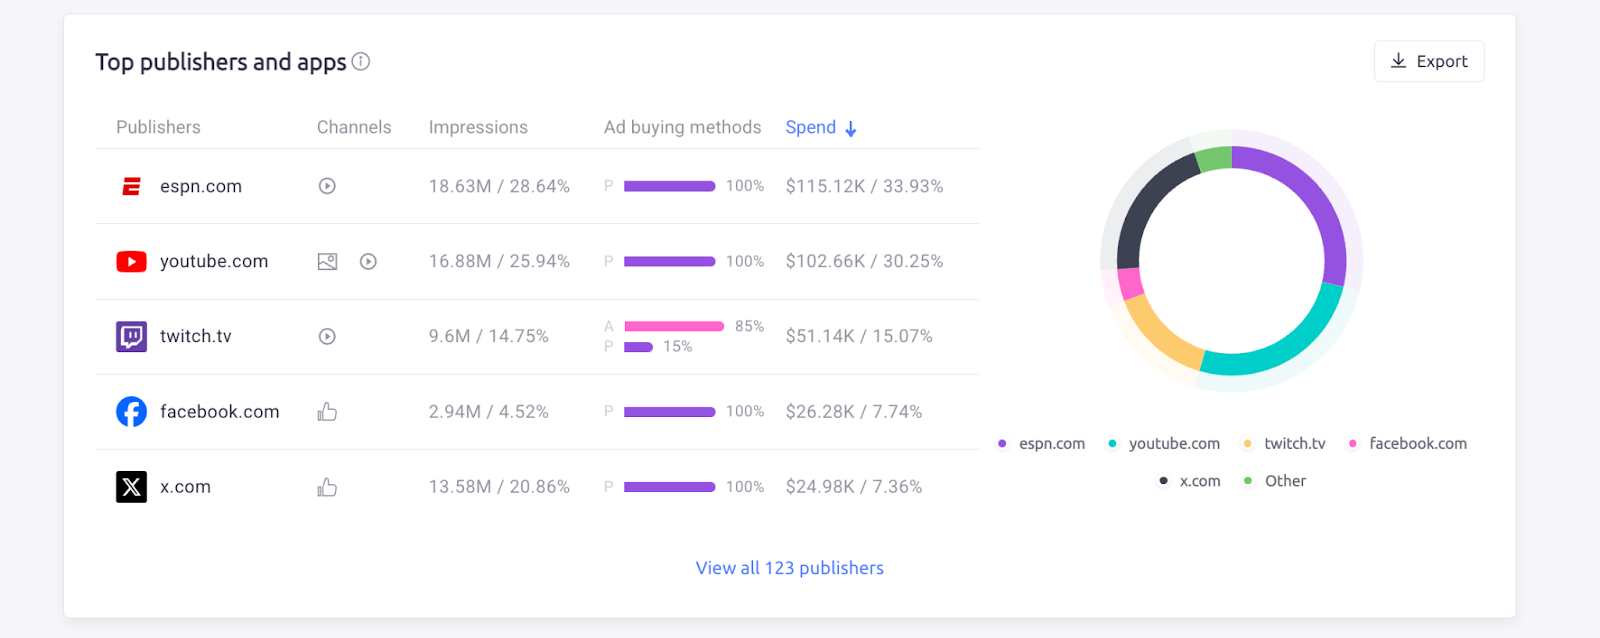
Task: Click the X.com logo icon
Action: (x=130, y=487)
